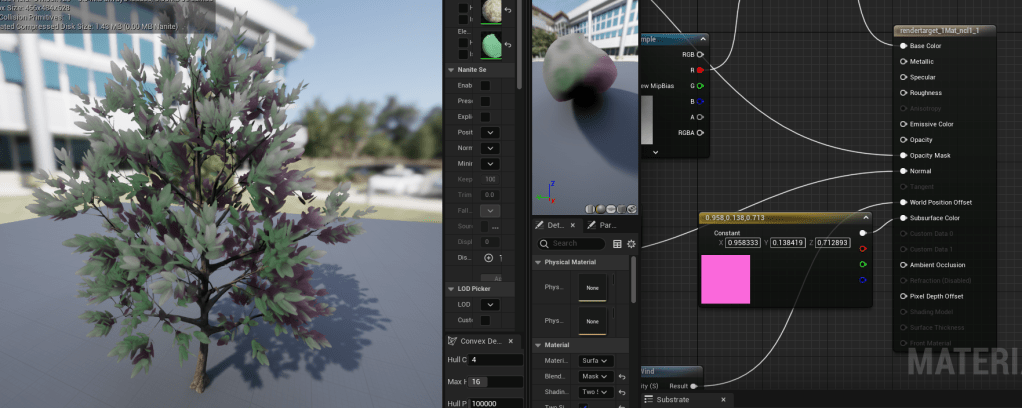Collapse the Physical Material section
1022x408 pixels.
pyautogui.click(x=538, y=262)
